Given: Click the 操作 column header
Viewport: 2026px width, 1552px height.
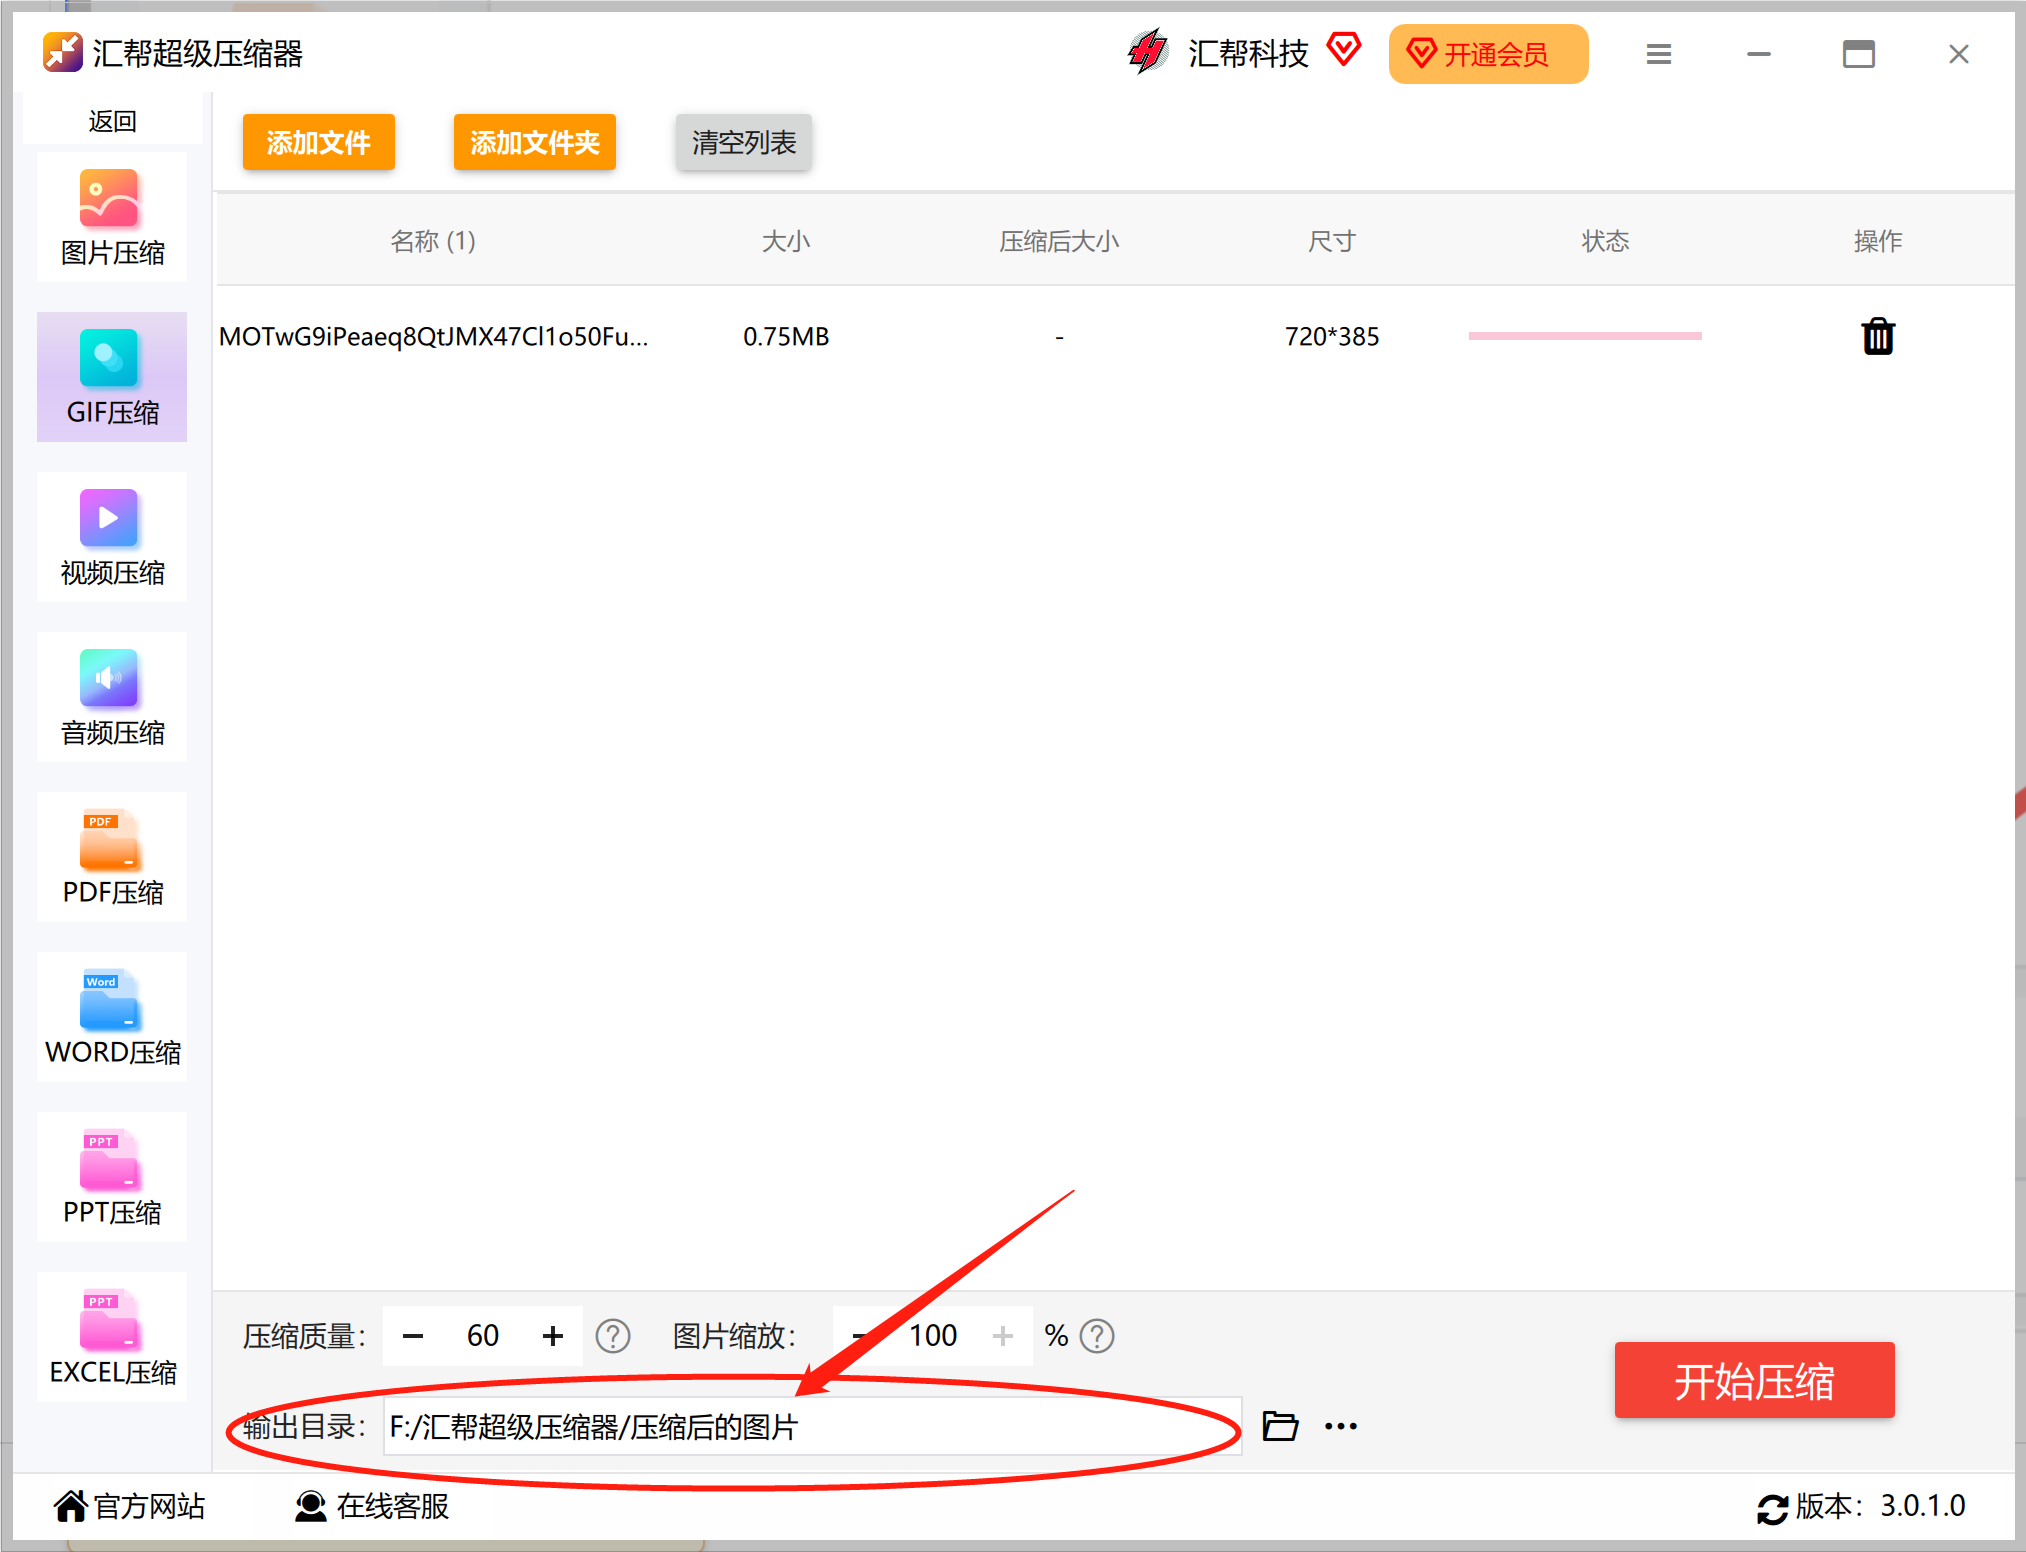Looking at the screenshot, I should [x=1878, y=241].
